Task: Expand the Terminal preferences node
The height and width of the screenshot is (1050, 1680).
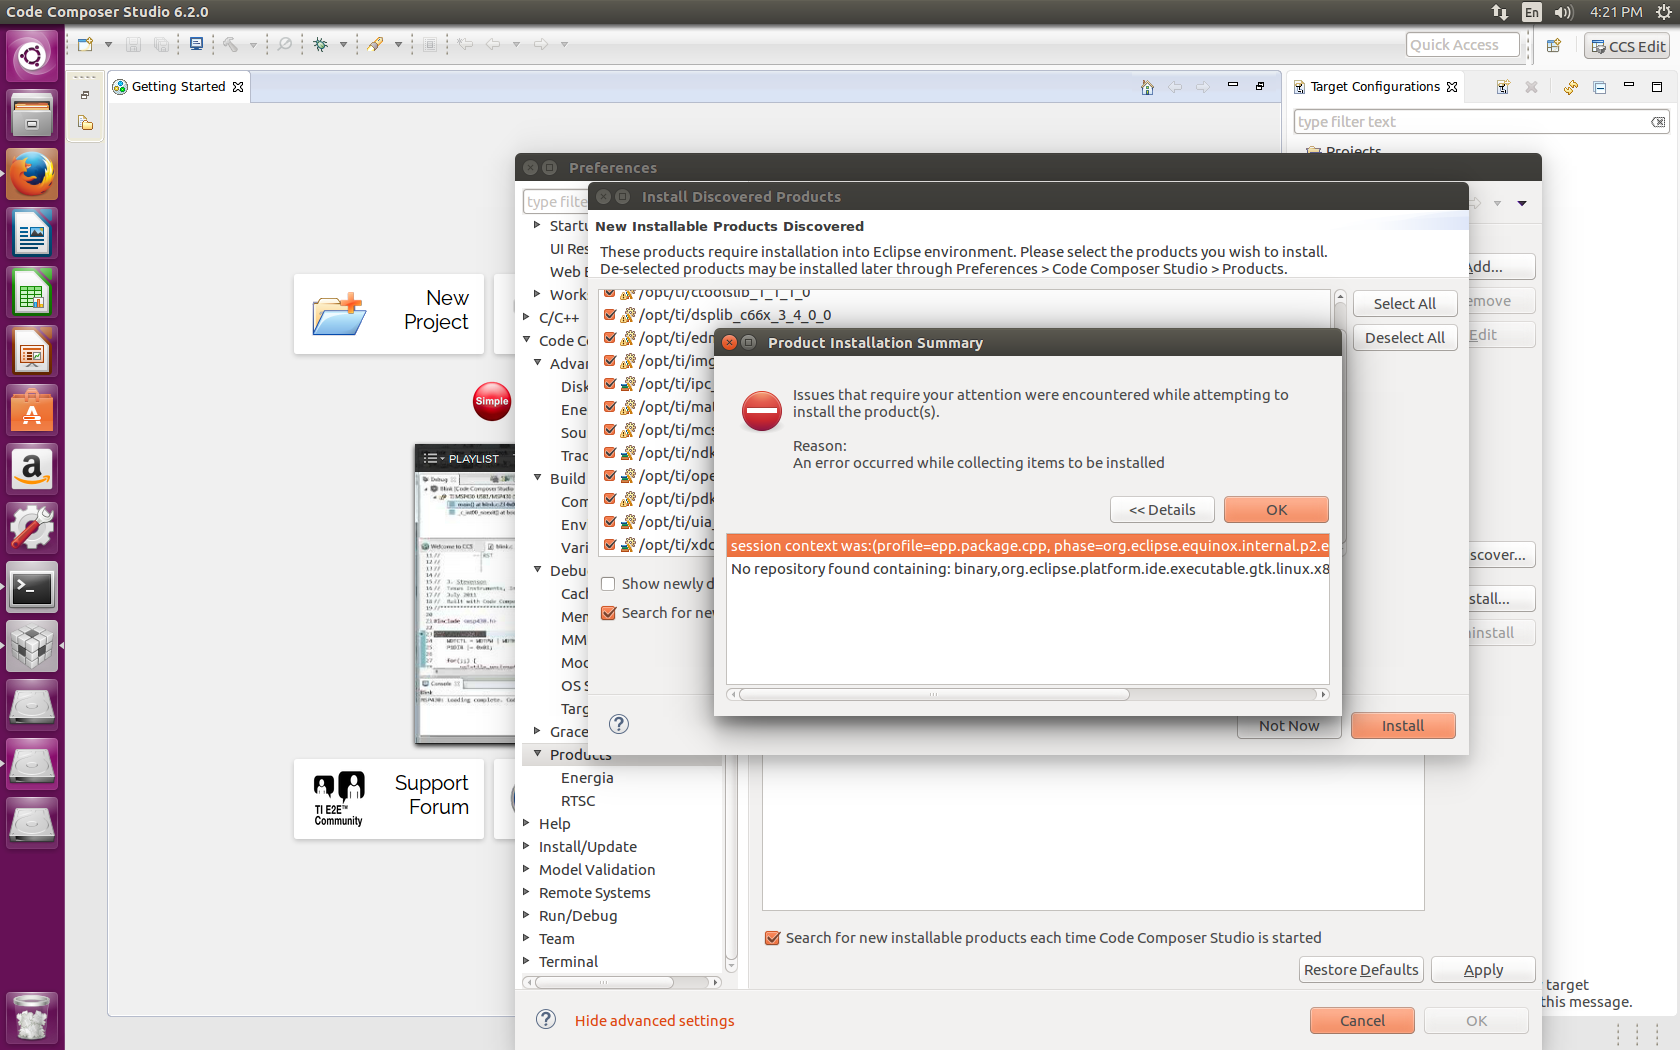Action: pyautogui.click(x=526, y=961)
